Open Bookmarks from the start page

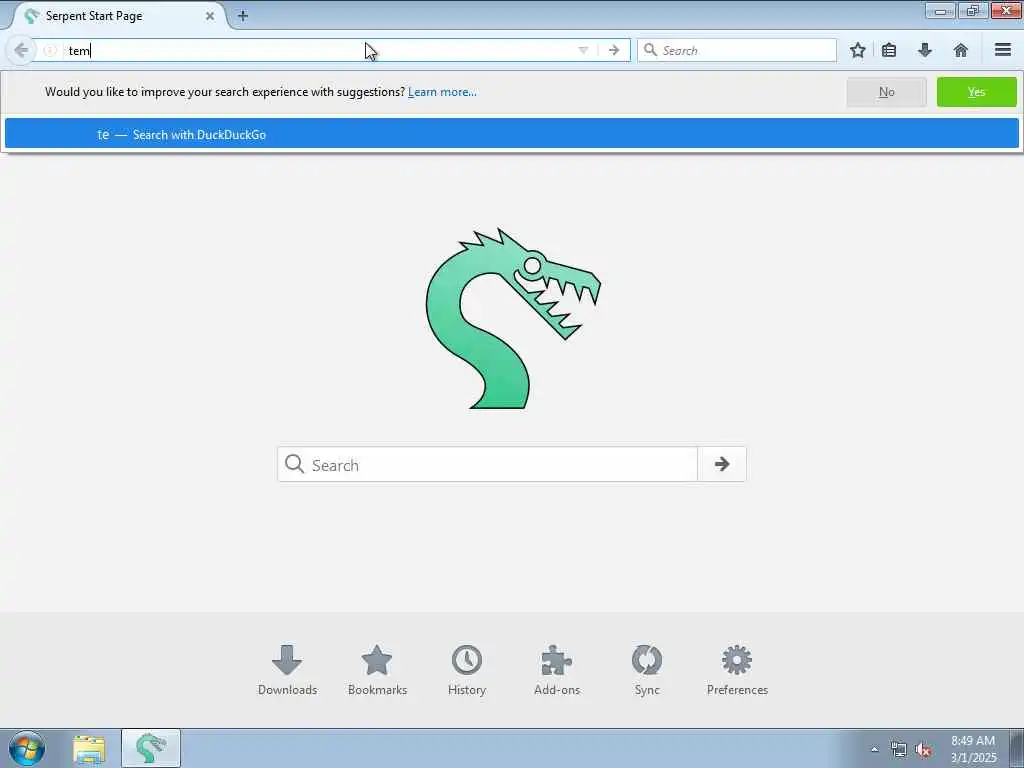[x=377, y=670]
